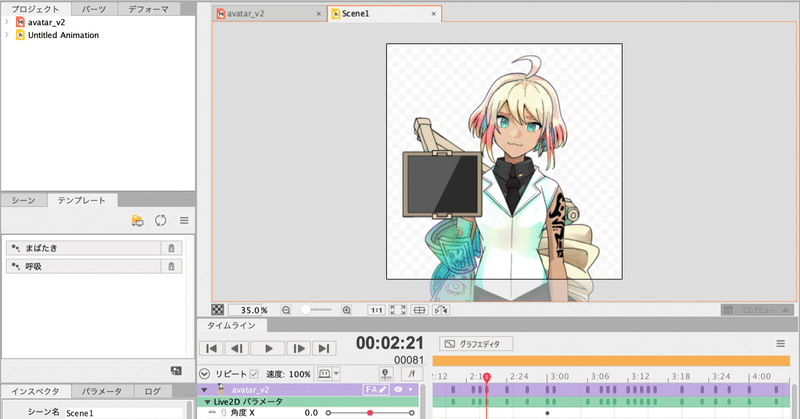Switch to the プロジェクト tab
This screenshot has height=419, width=800.
(x=36, y=9)
